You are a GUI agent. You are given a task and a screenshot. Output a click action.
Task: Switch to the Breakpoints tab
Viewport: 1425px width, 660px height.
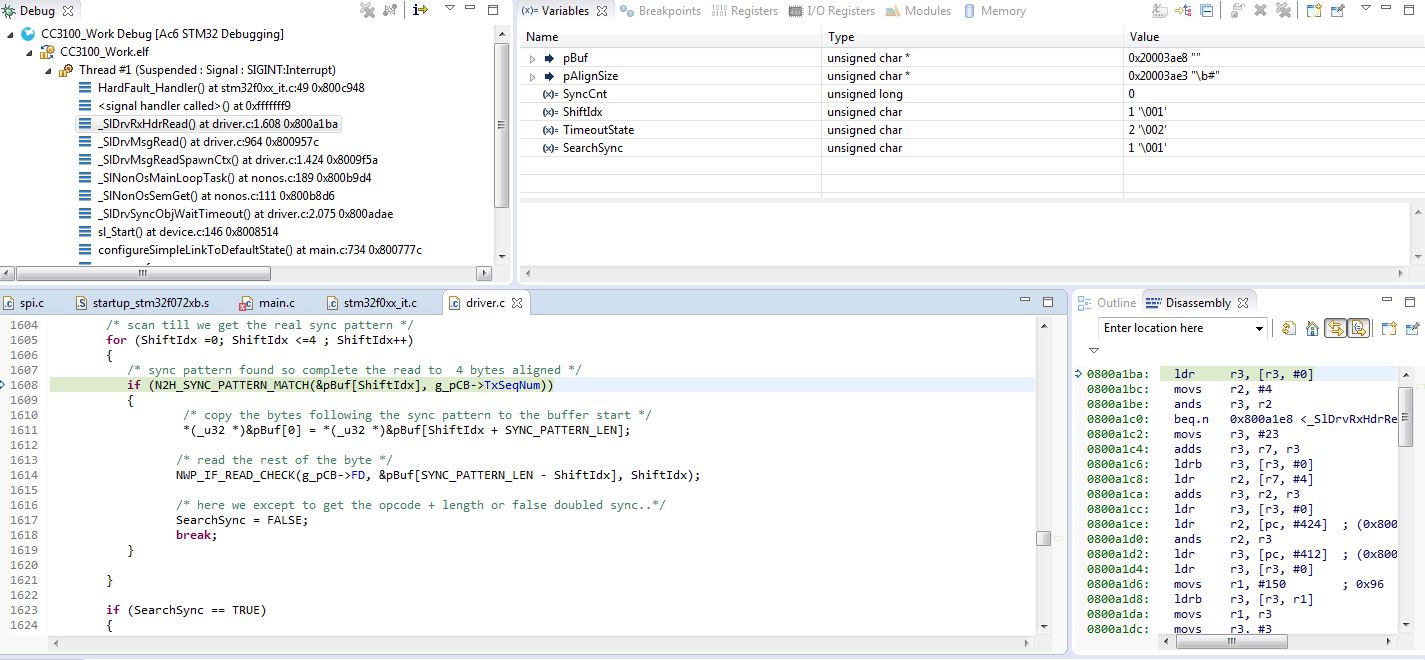tap(661, 11)
